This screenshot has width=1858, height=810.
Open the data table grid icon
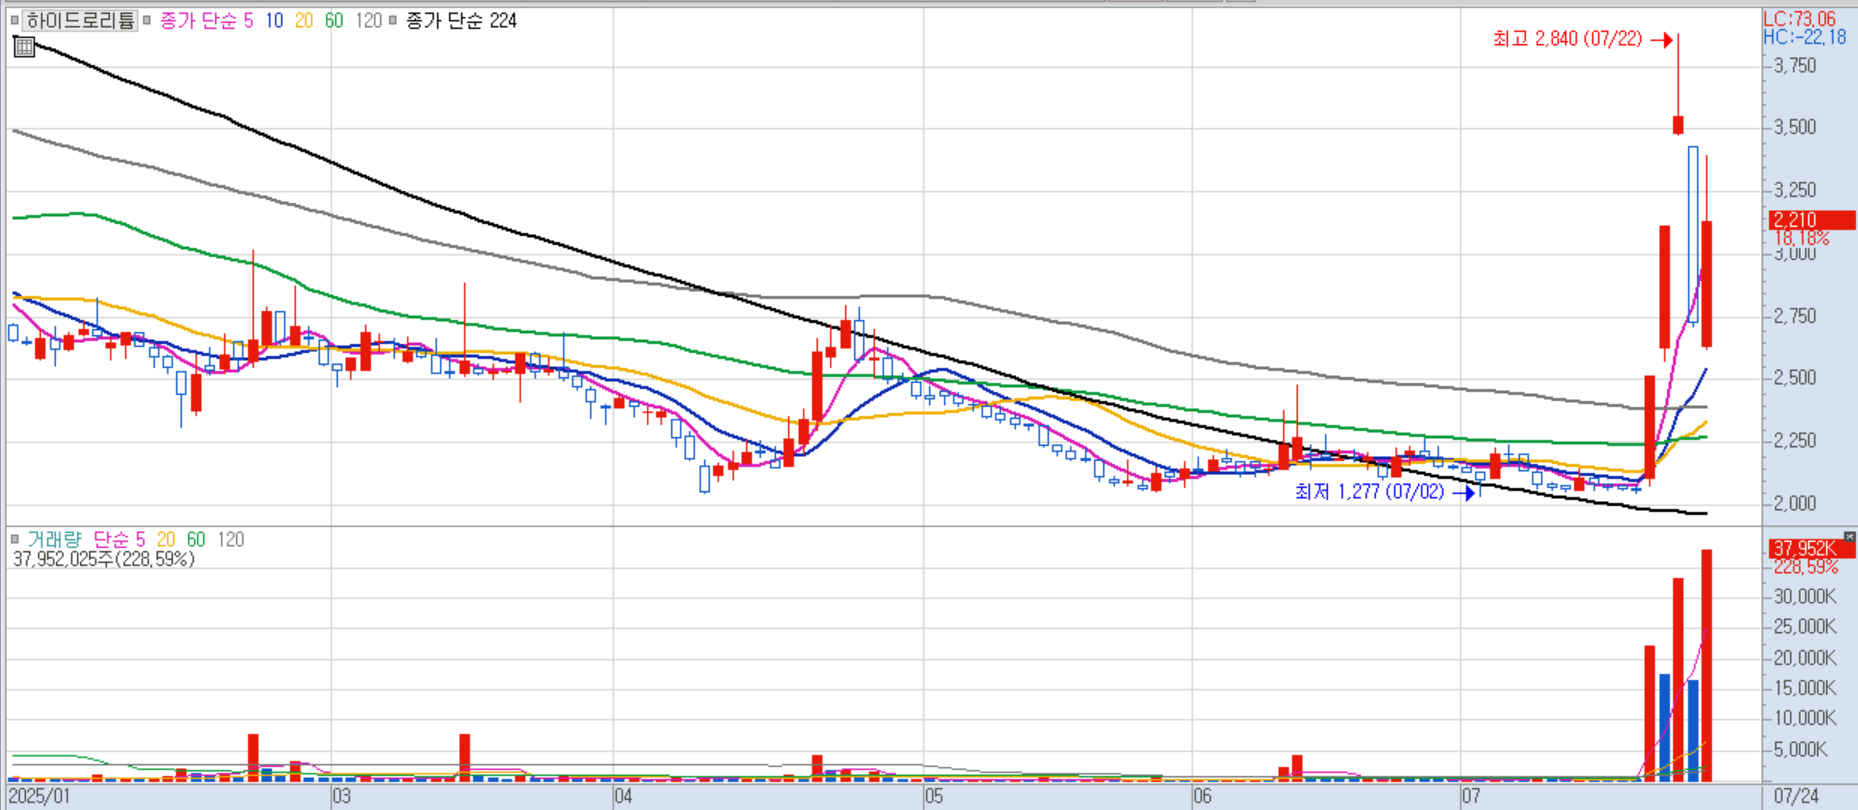[24, 46]
